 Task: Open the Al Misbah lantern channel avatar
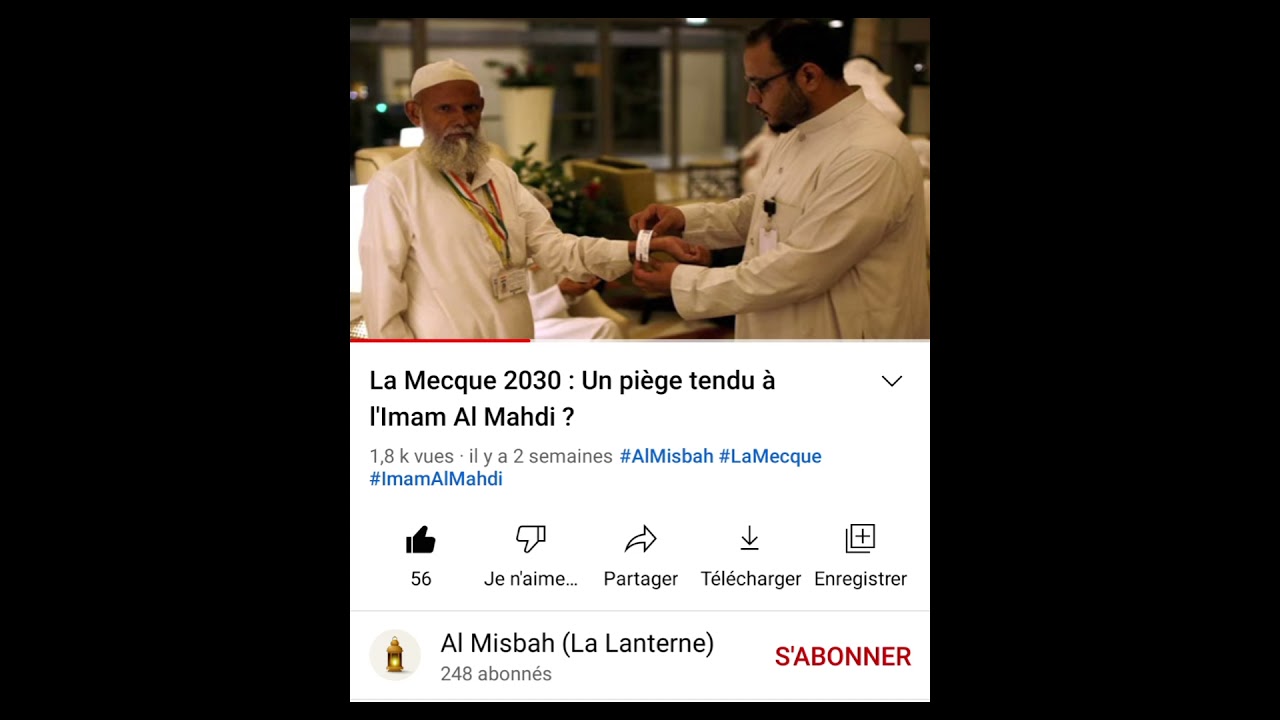coord(395,655)
